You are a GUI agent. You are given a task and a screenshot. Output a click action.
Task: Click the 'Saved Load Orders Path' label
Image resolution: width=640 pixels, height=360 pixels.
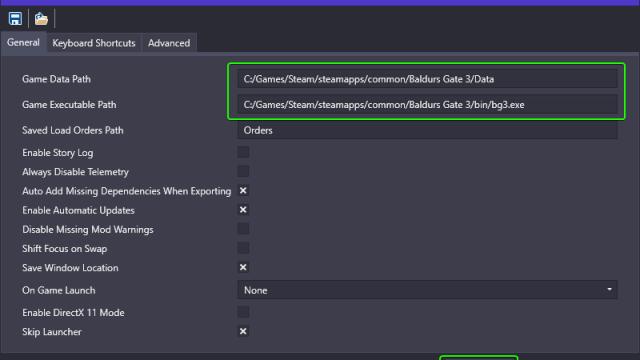[x=73, y=131]
